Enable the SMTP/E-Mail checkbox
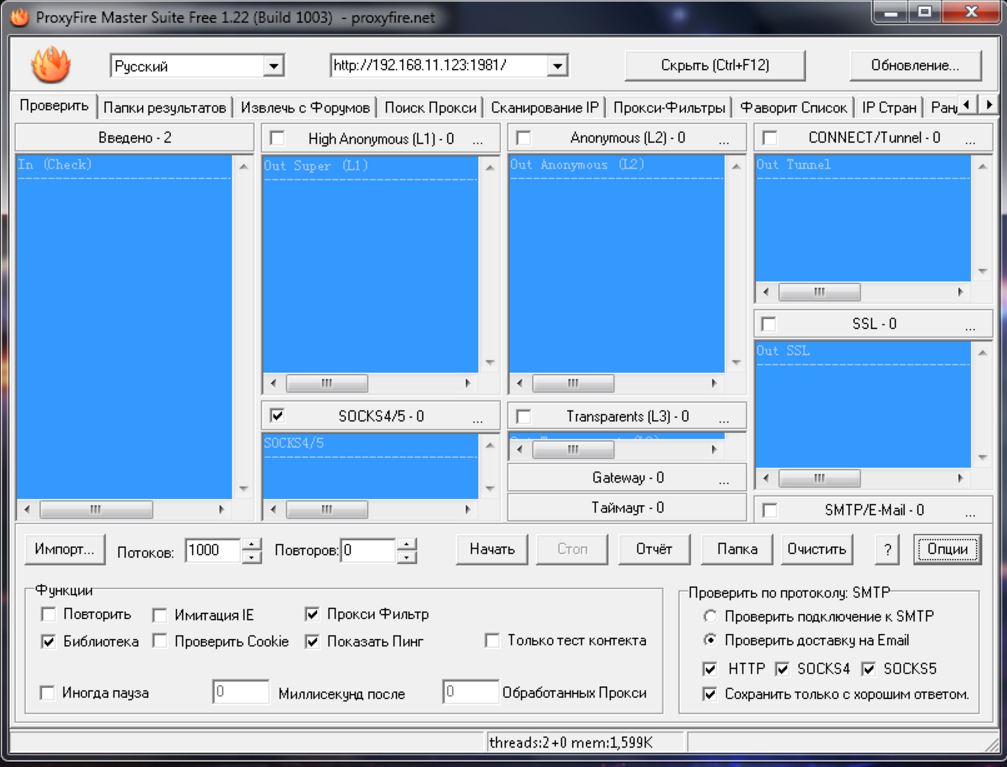This screenshot has width=1007, height=767. pyautogui.click(x=769, y=511)
